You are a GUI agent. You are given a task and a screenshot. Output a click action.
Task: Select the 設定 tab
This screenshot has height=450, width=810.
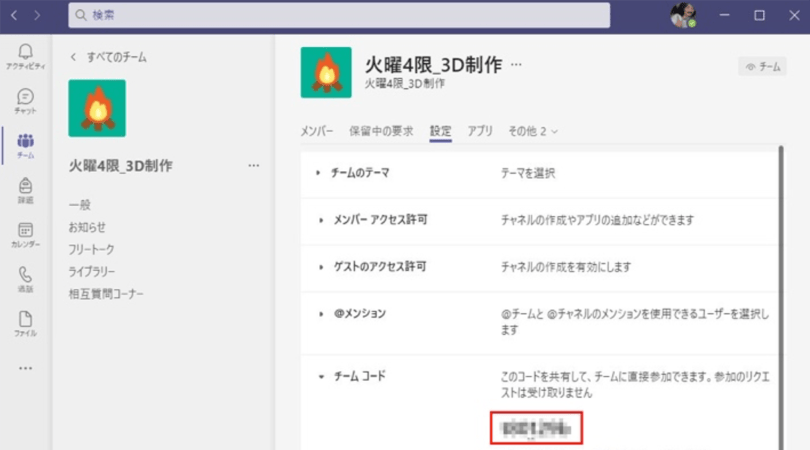(x=441, y=131)
